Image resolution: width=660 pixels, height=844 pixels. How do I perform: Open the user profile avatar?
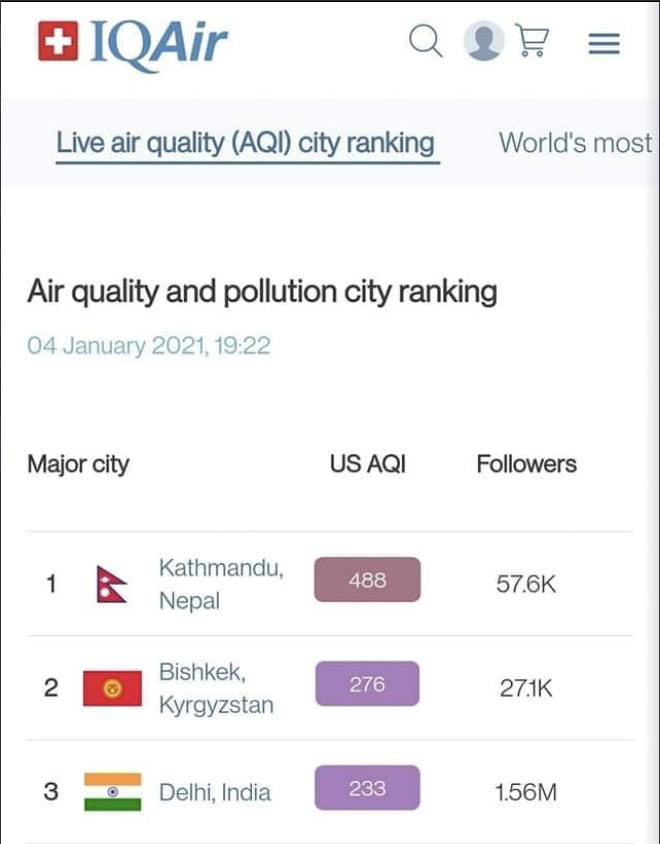coord(483,41)
